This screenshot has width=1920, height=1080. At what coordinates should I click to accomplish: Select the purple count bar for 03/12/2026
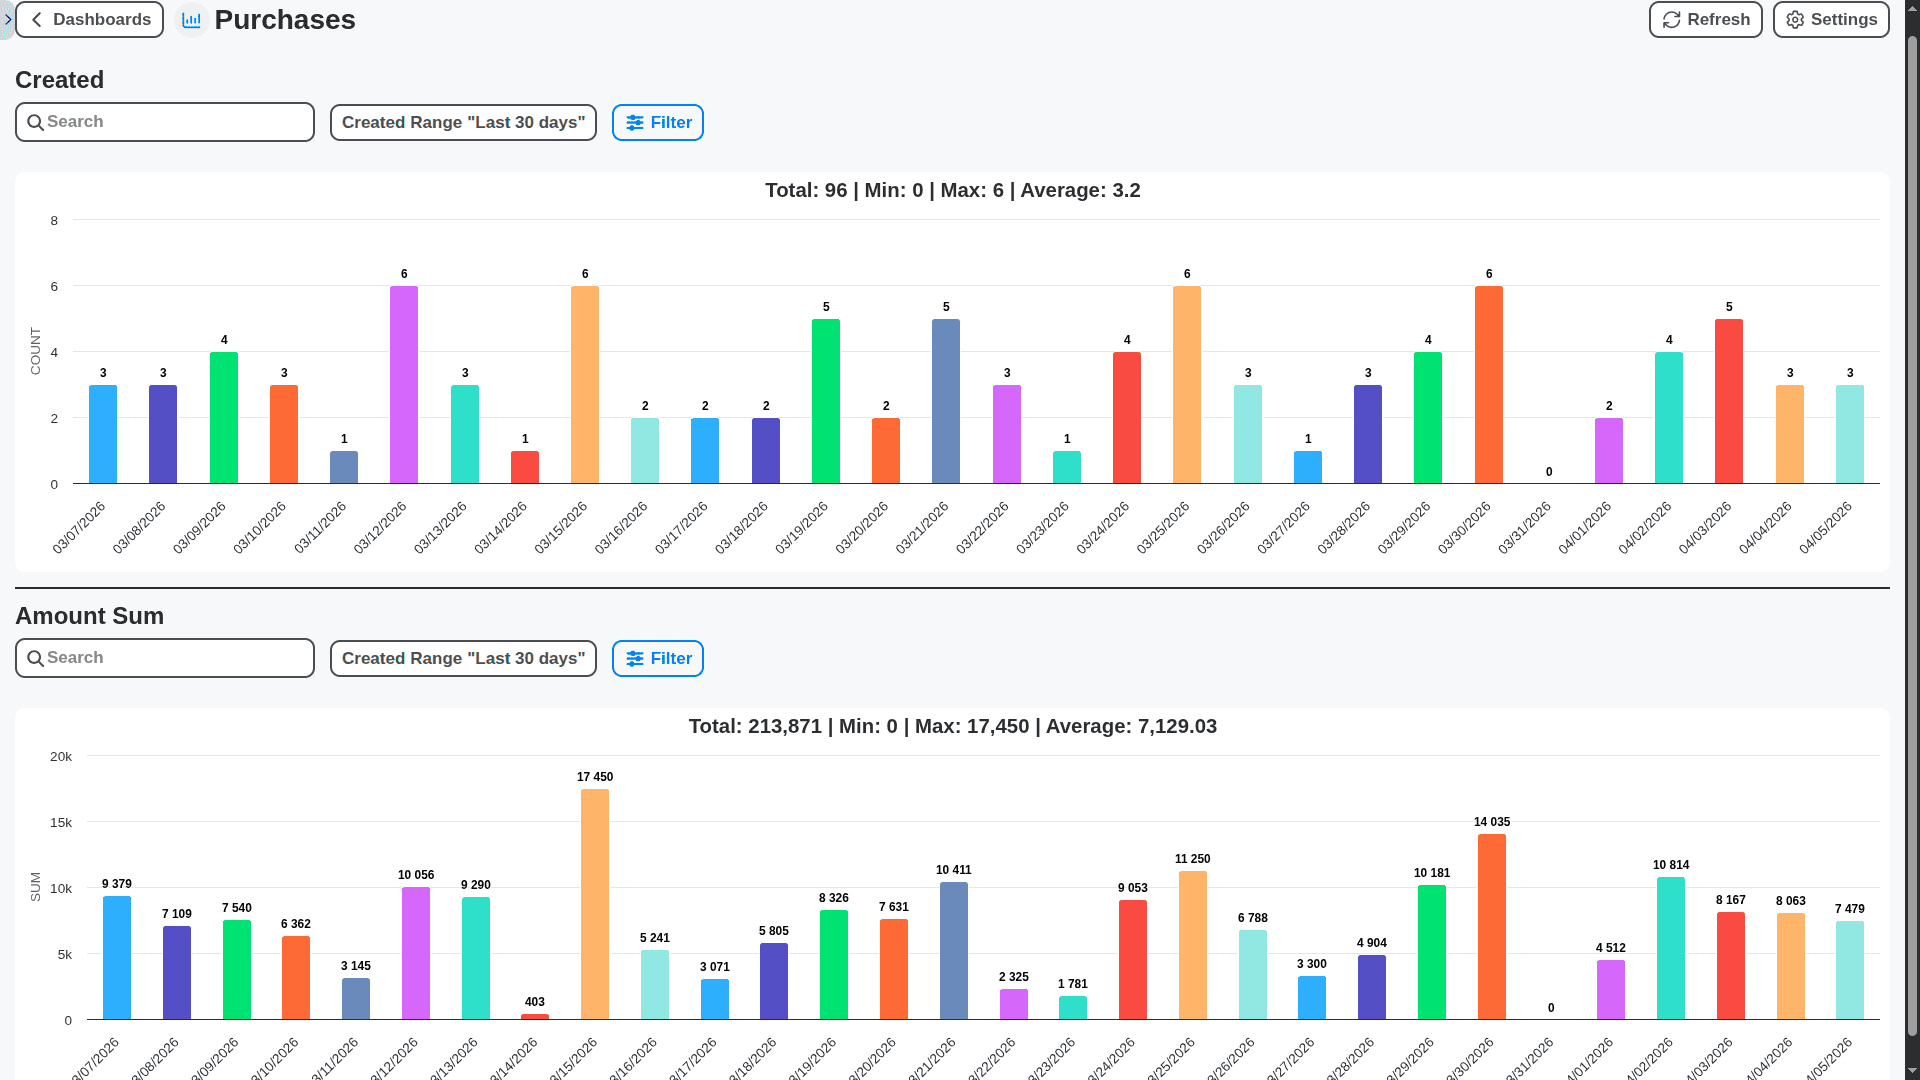pos(404,385)
